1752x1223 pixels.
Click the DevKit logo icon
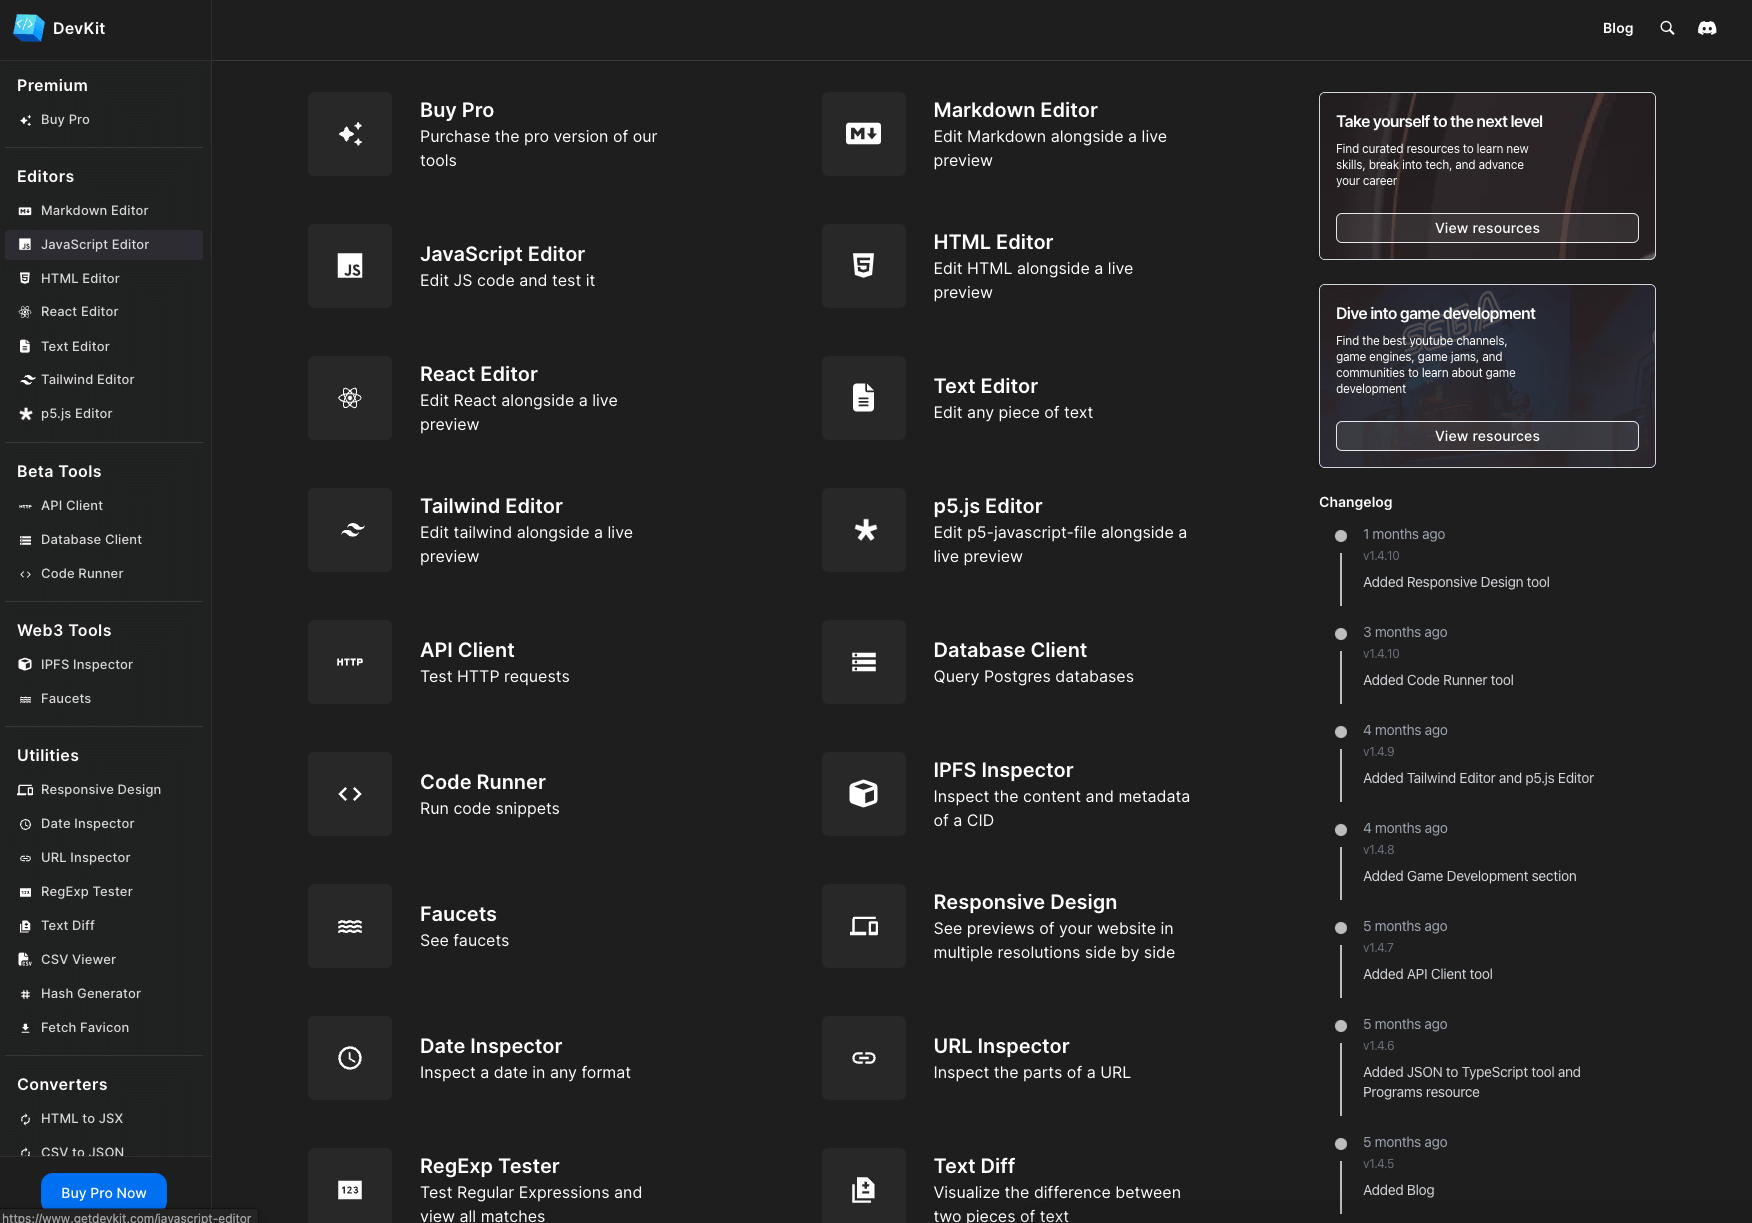pos(28,28)
